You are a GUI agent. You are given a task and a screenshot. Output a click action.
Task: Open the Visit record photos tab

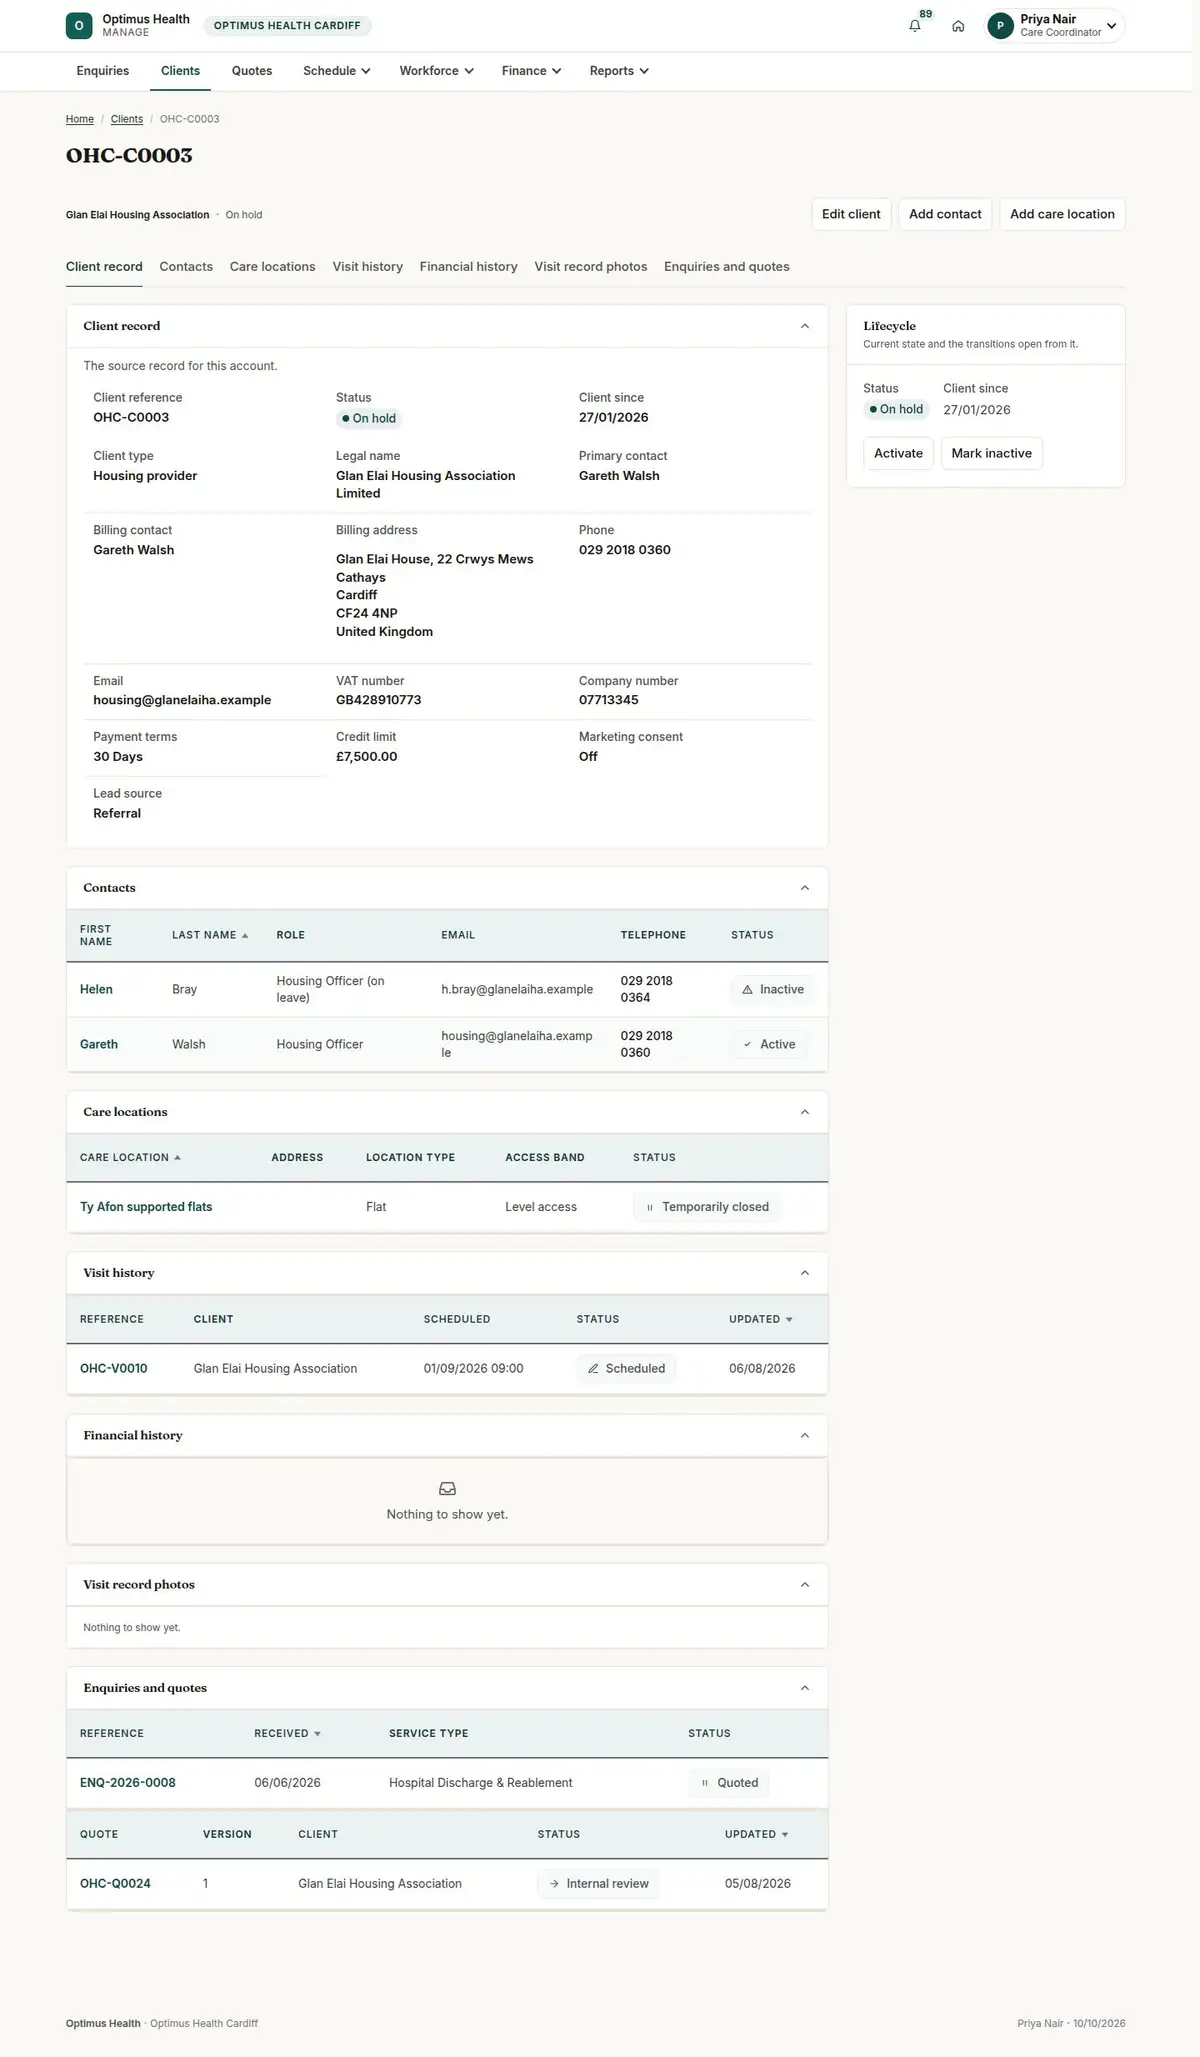point(591,267)
